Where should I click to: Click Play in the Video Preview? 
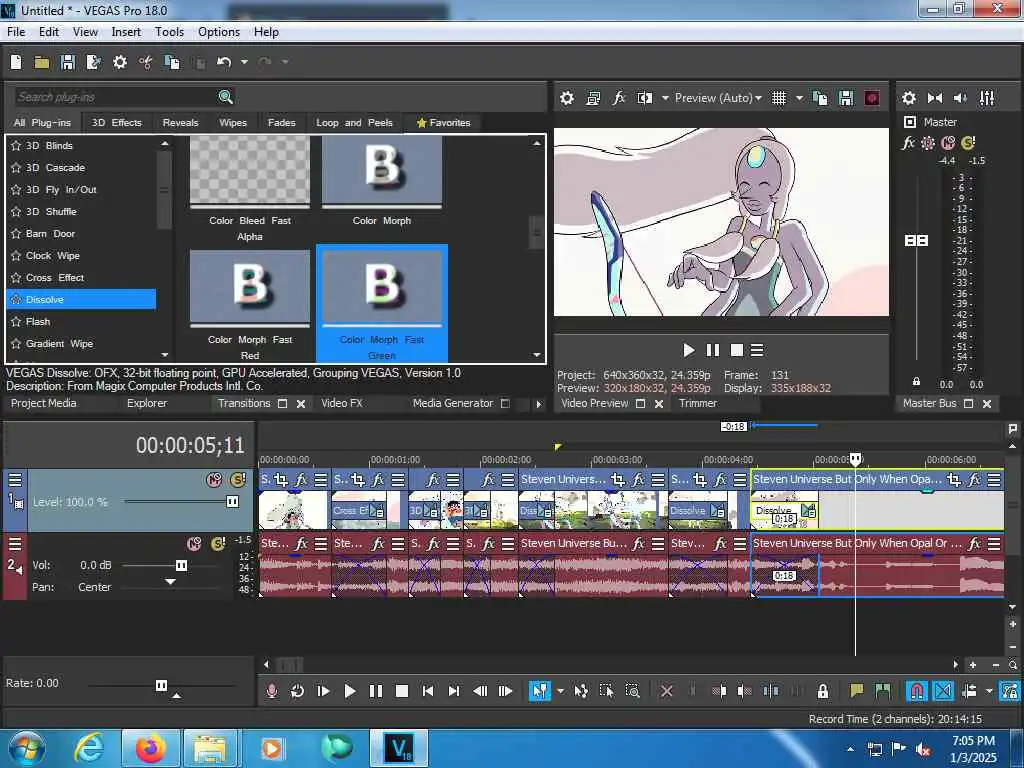coord(688,351)
